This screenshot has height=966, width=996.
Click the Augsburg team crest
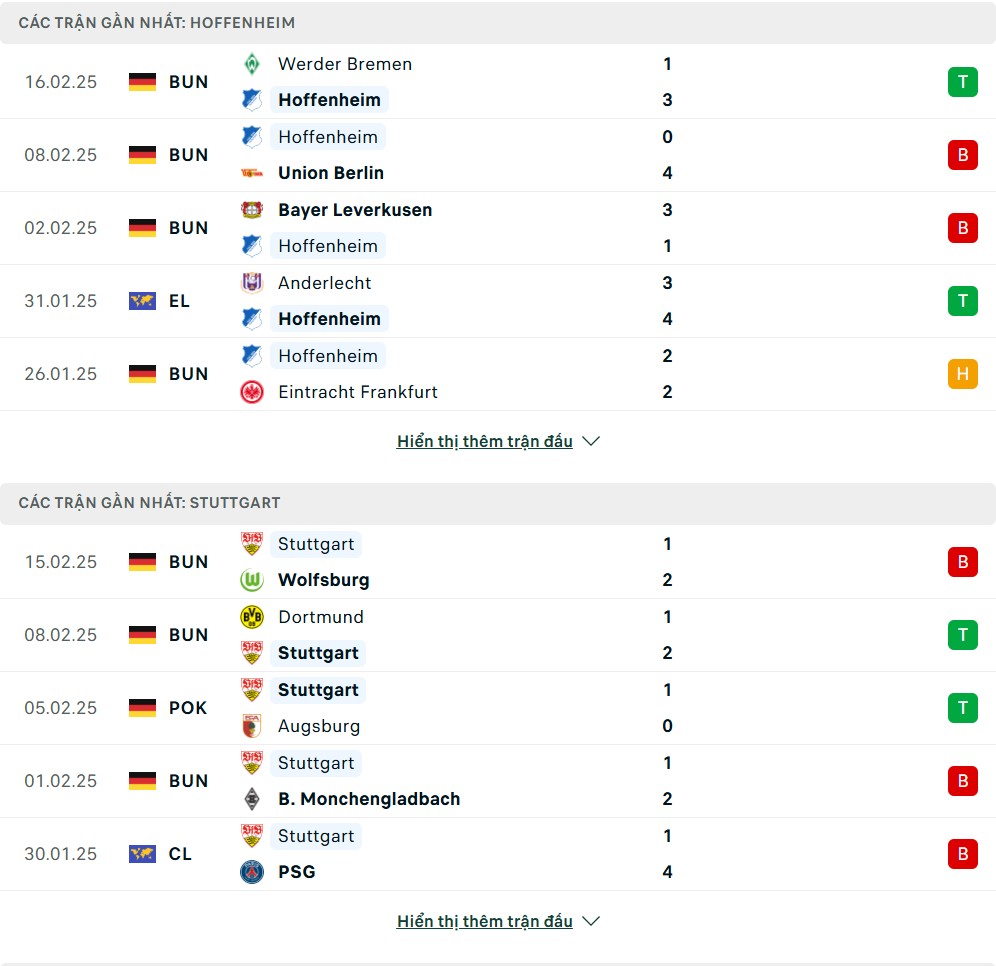tap(252, 726)
